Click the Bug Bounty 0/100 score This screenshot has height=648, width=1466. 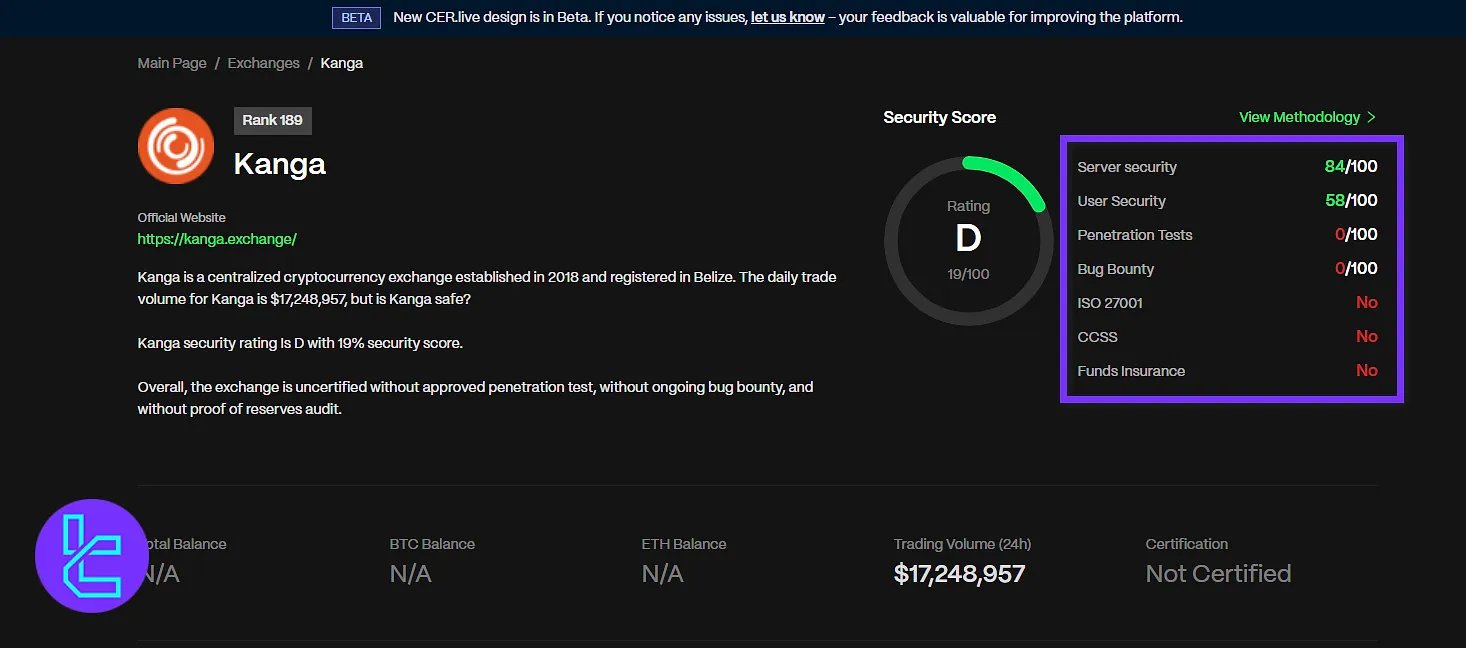[1356, 269]
